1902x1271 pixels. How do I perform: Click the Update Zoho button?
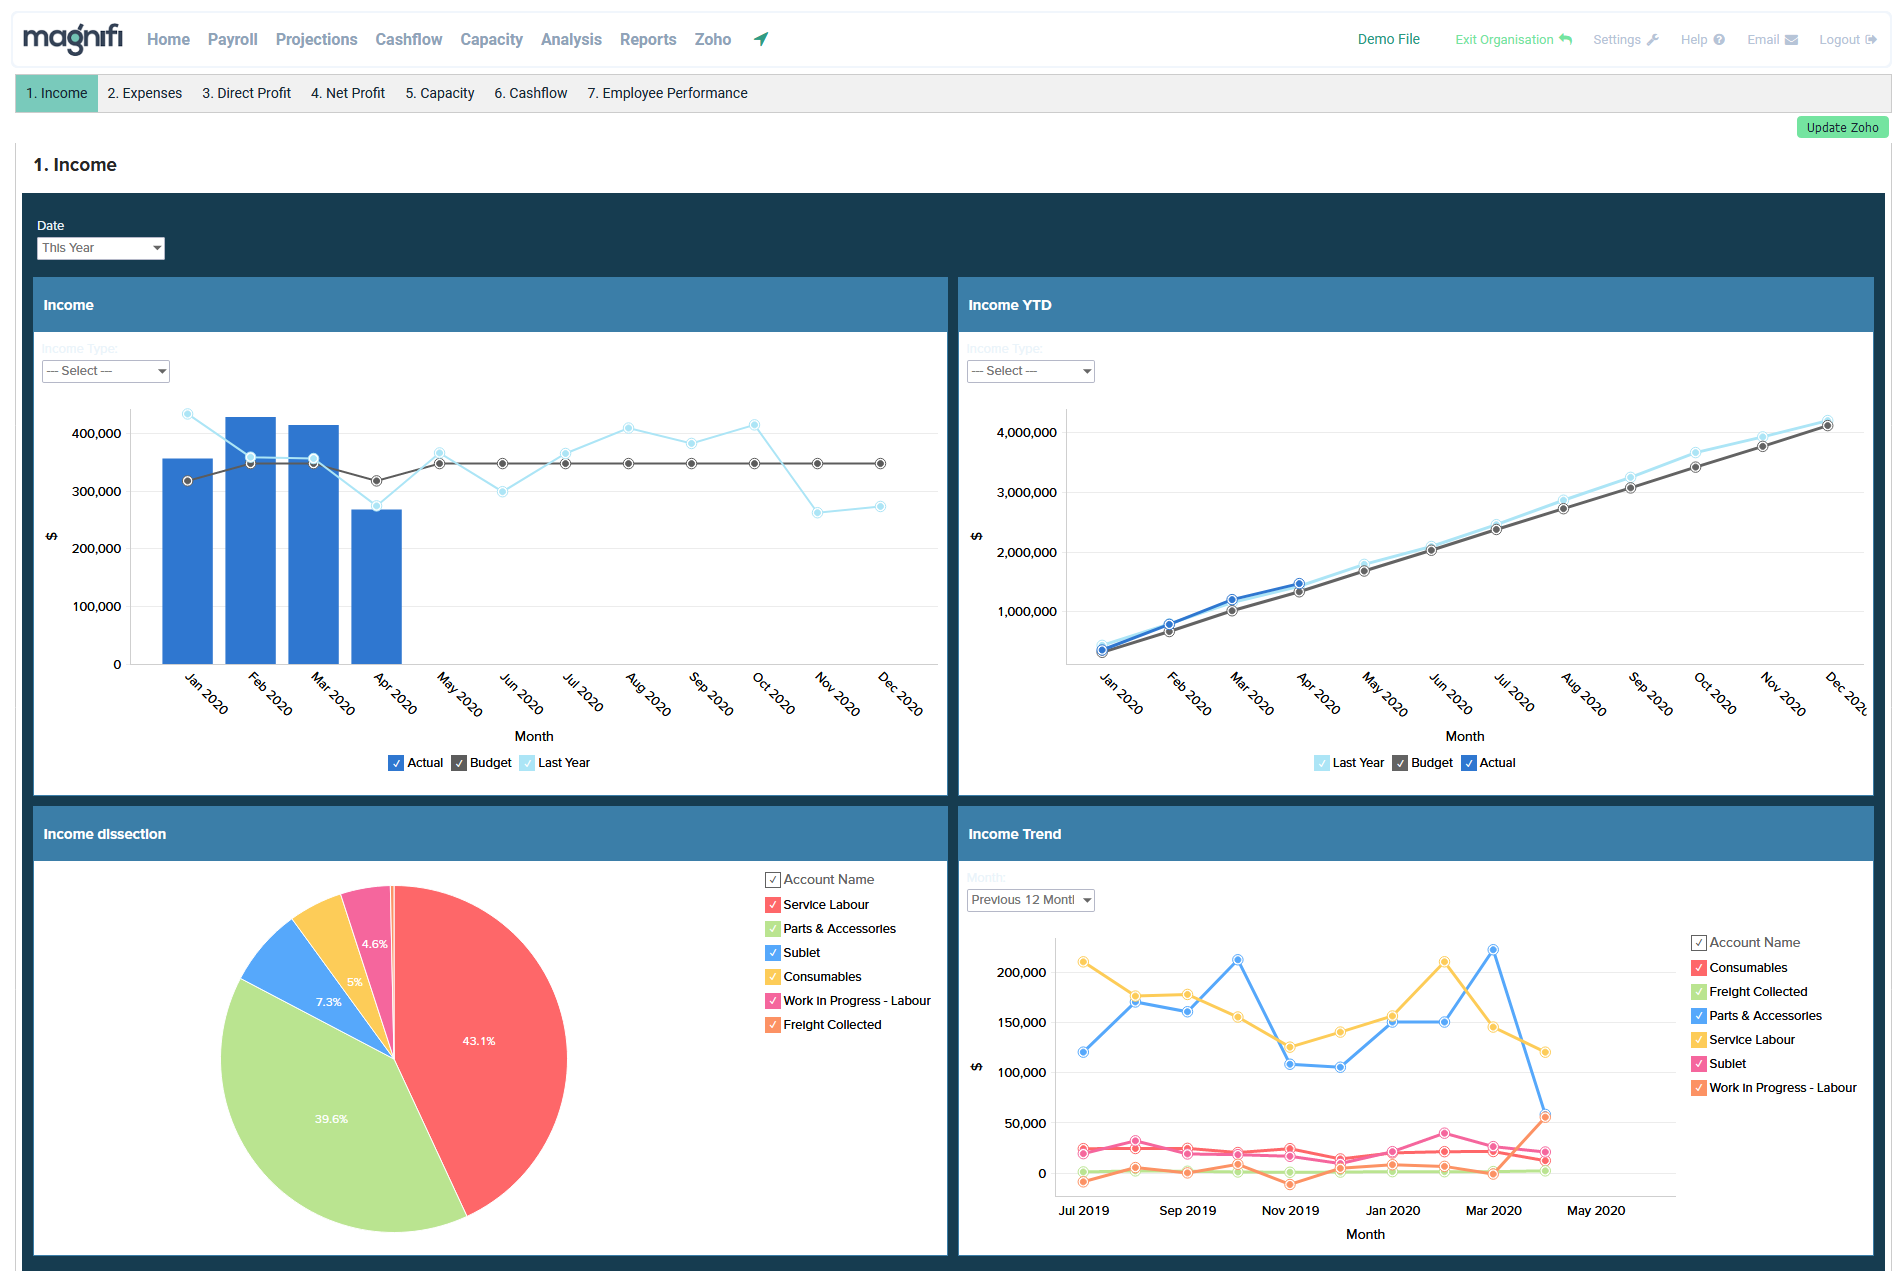pyautogui.click(x=1841, y=127)
